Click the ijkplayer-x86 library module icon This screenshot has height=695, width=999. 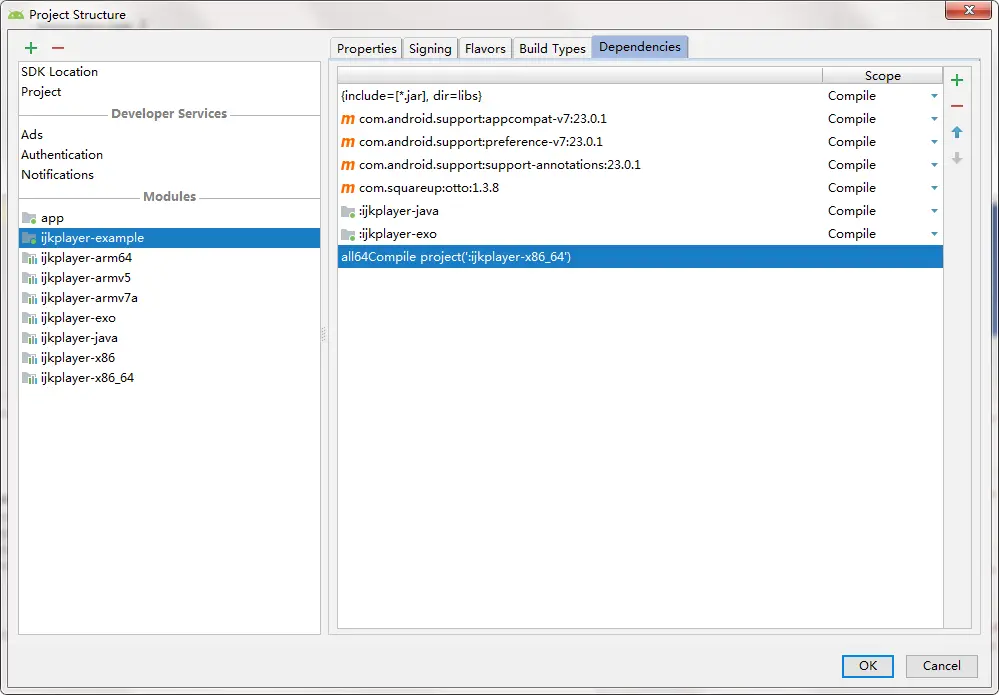(x=29, y=358)
